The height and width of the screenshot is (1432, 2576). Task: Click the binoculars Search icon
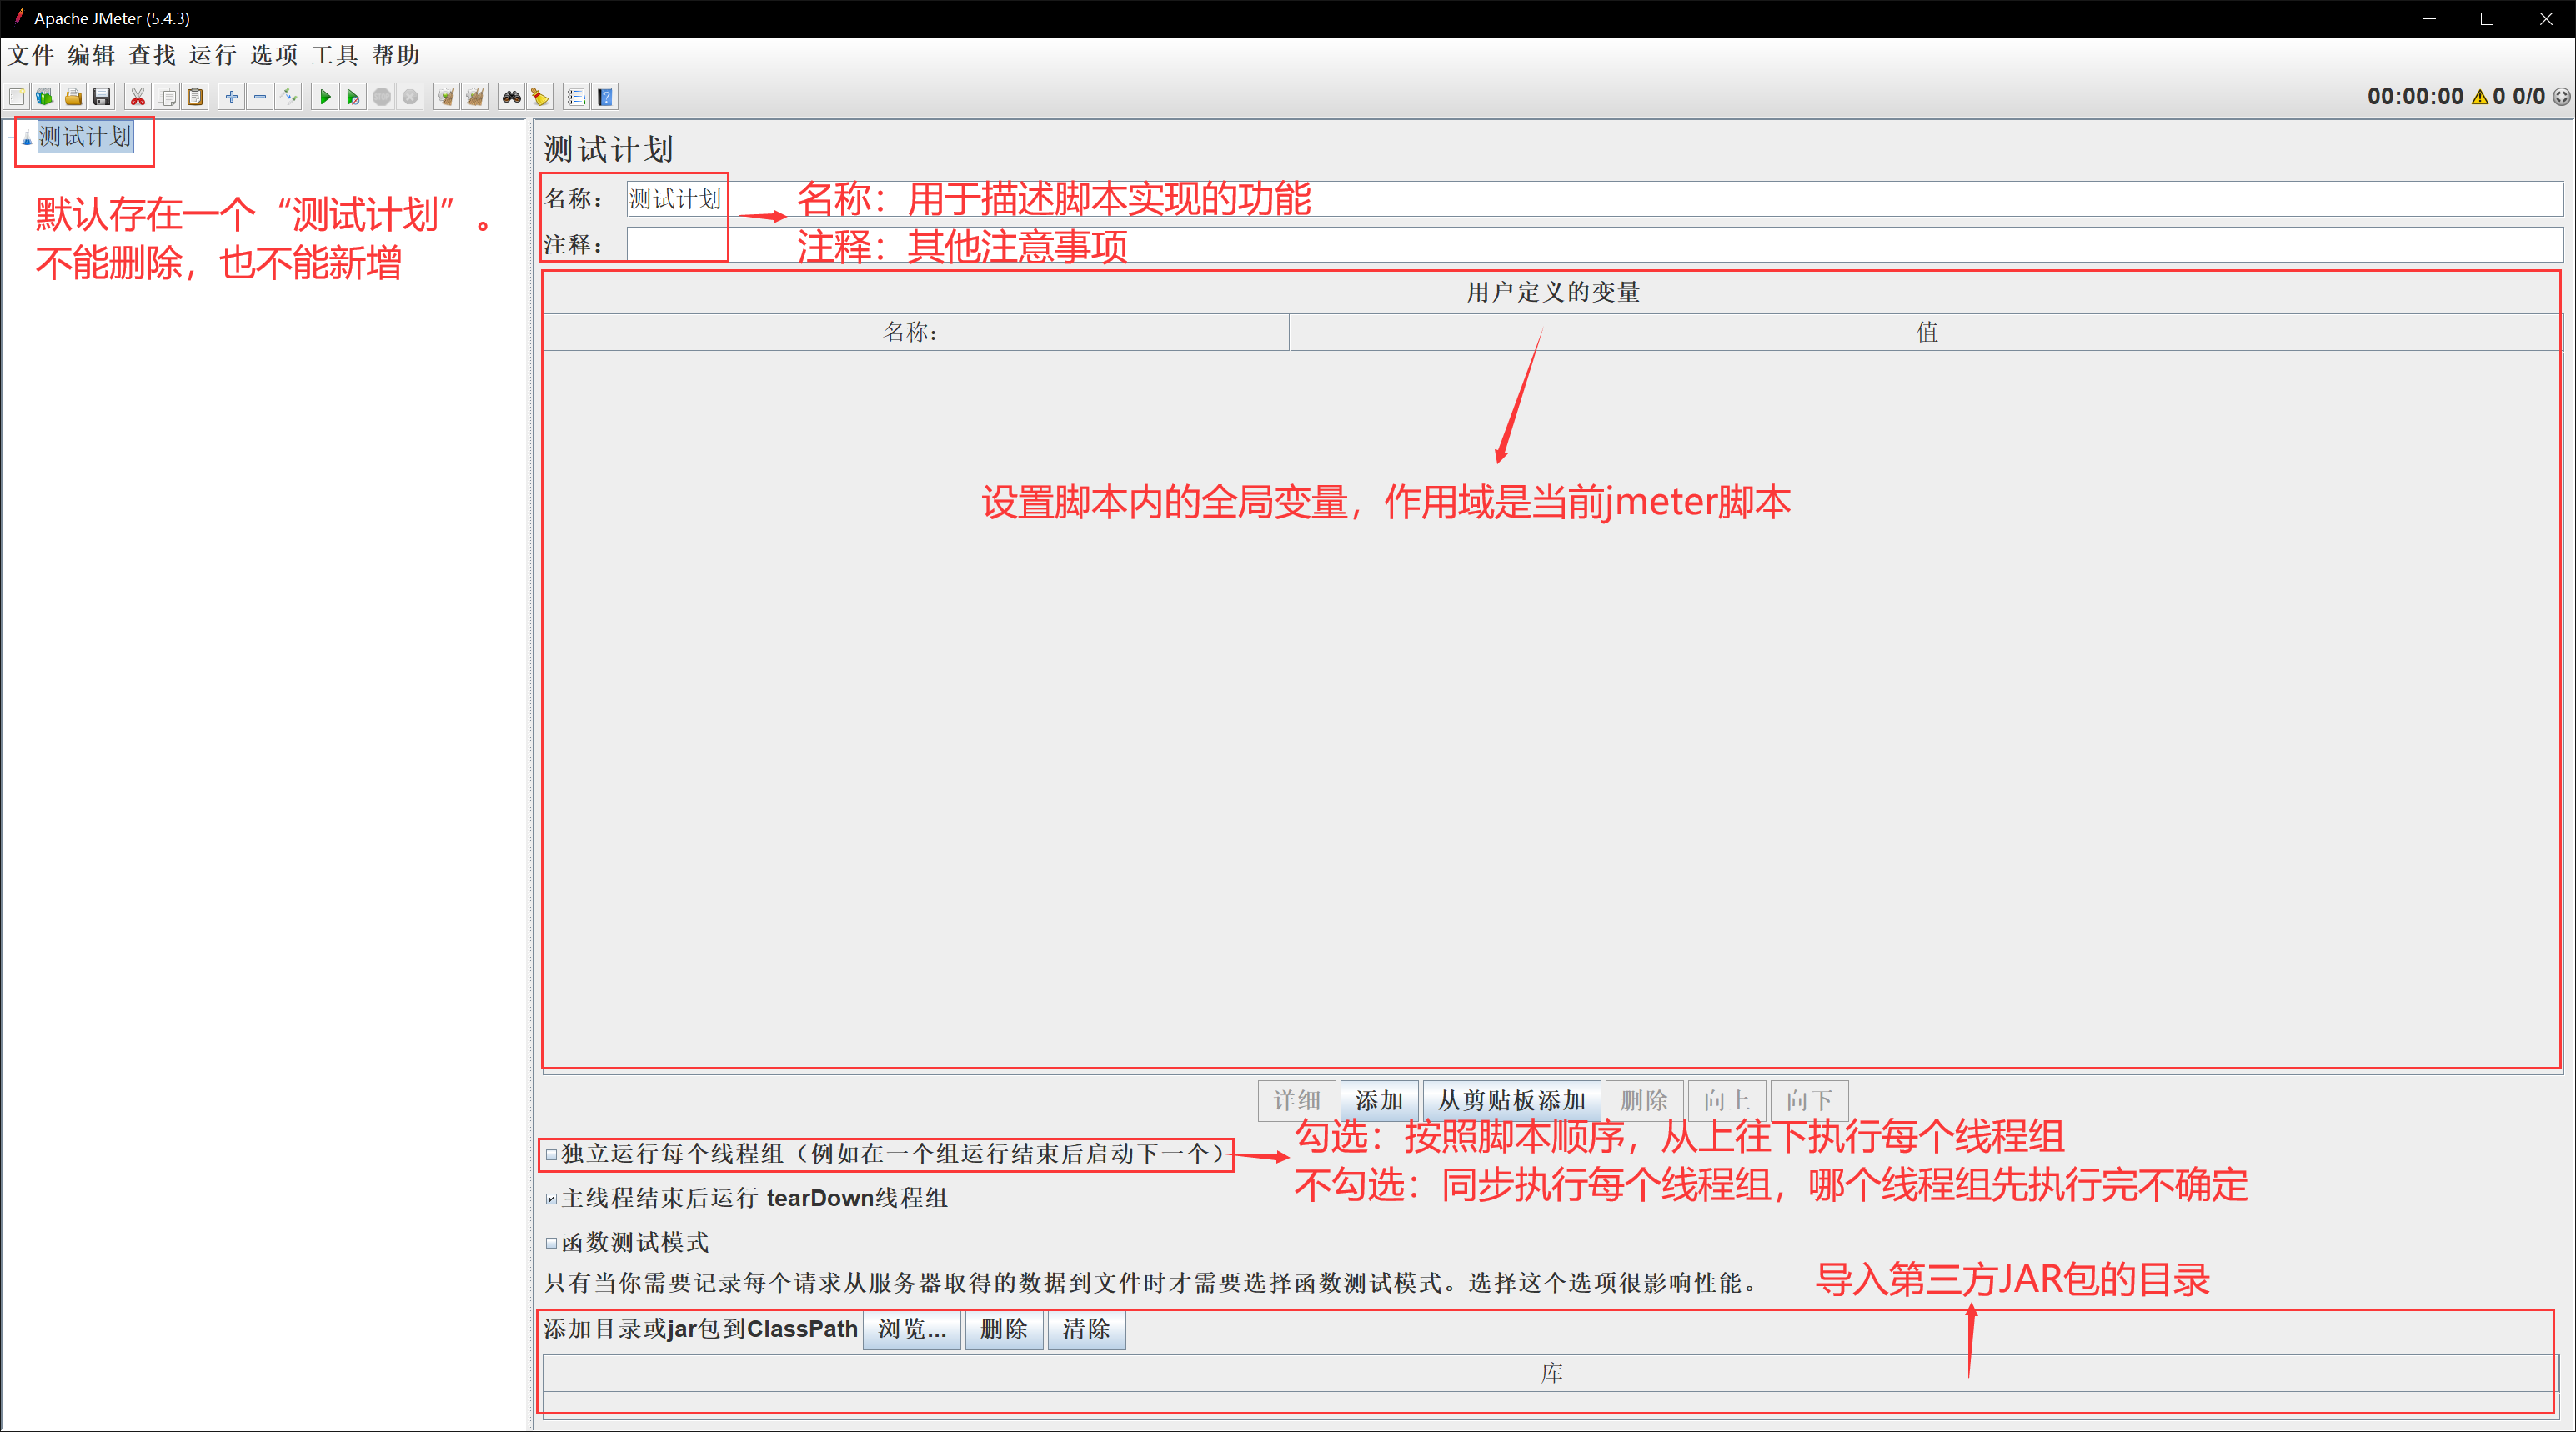511,97
